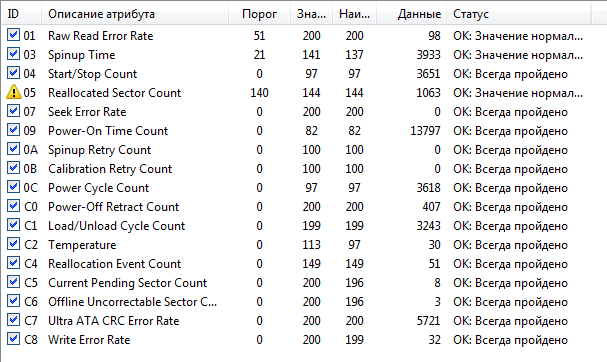Select the Power-Off Retract Count attribute name
Viewport: 607px width, 362px height.
[113, 207]
